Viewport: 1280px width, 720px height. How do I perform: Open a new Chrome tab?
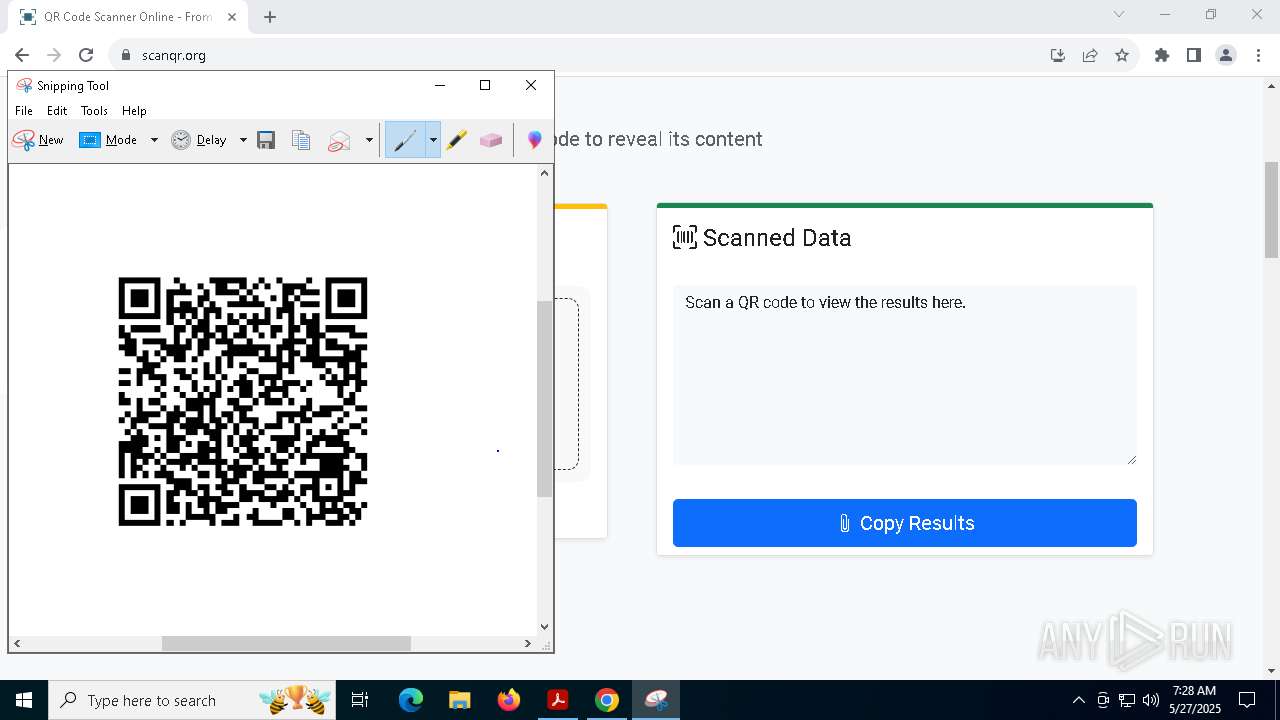point(270,17)
